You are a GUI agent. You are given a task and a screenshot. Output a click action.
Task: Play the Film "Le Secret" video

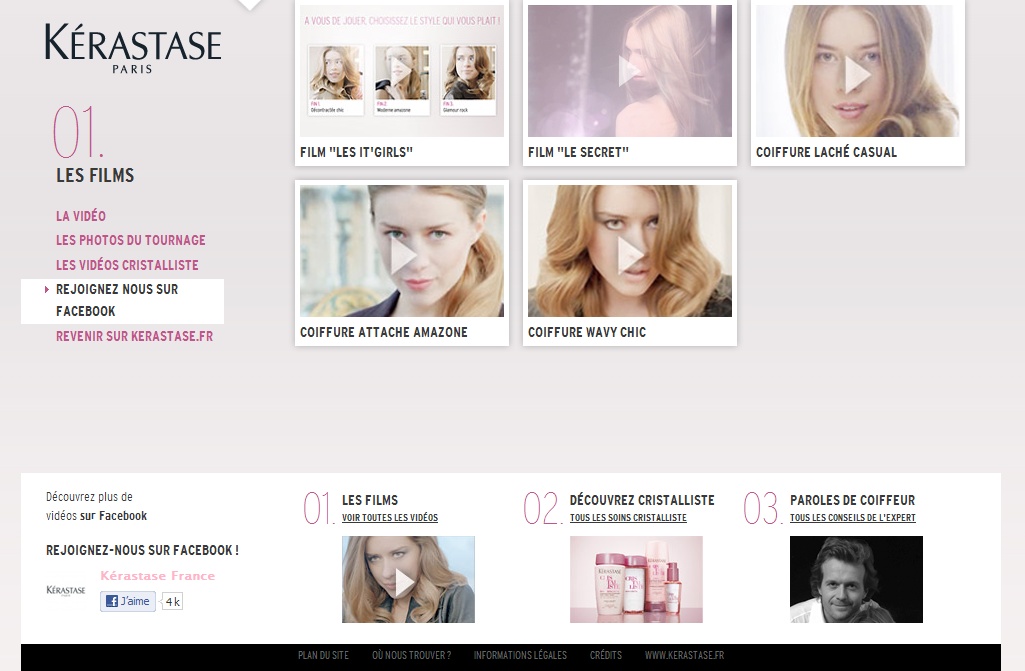pos(630,71)
